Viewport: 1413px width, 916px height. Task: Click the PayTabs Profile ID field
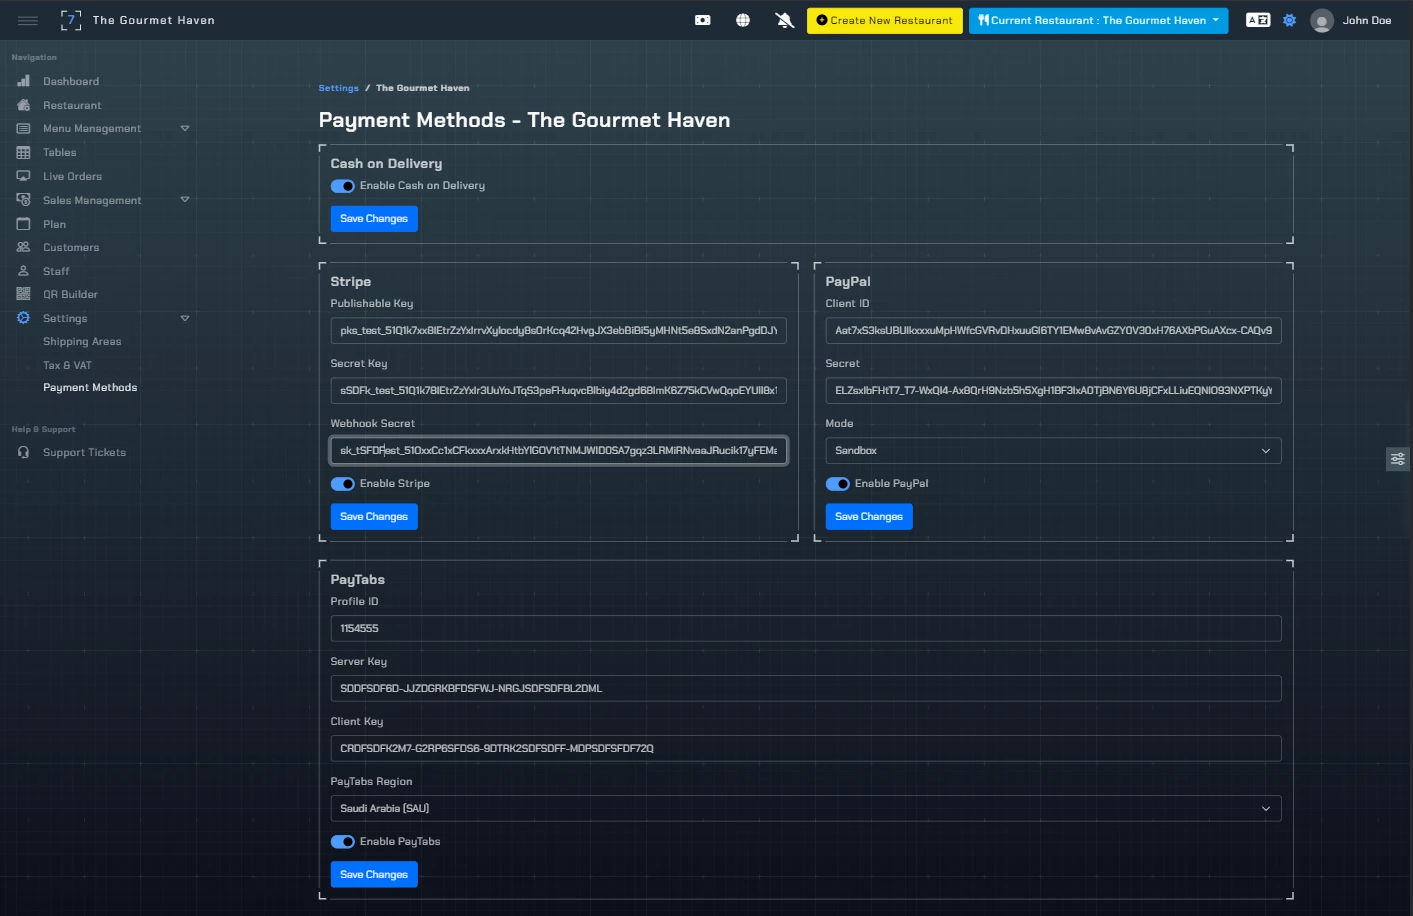806,629
